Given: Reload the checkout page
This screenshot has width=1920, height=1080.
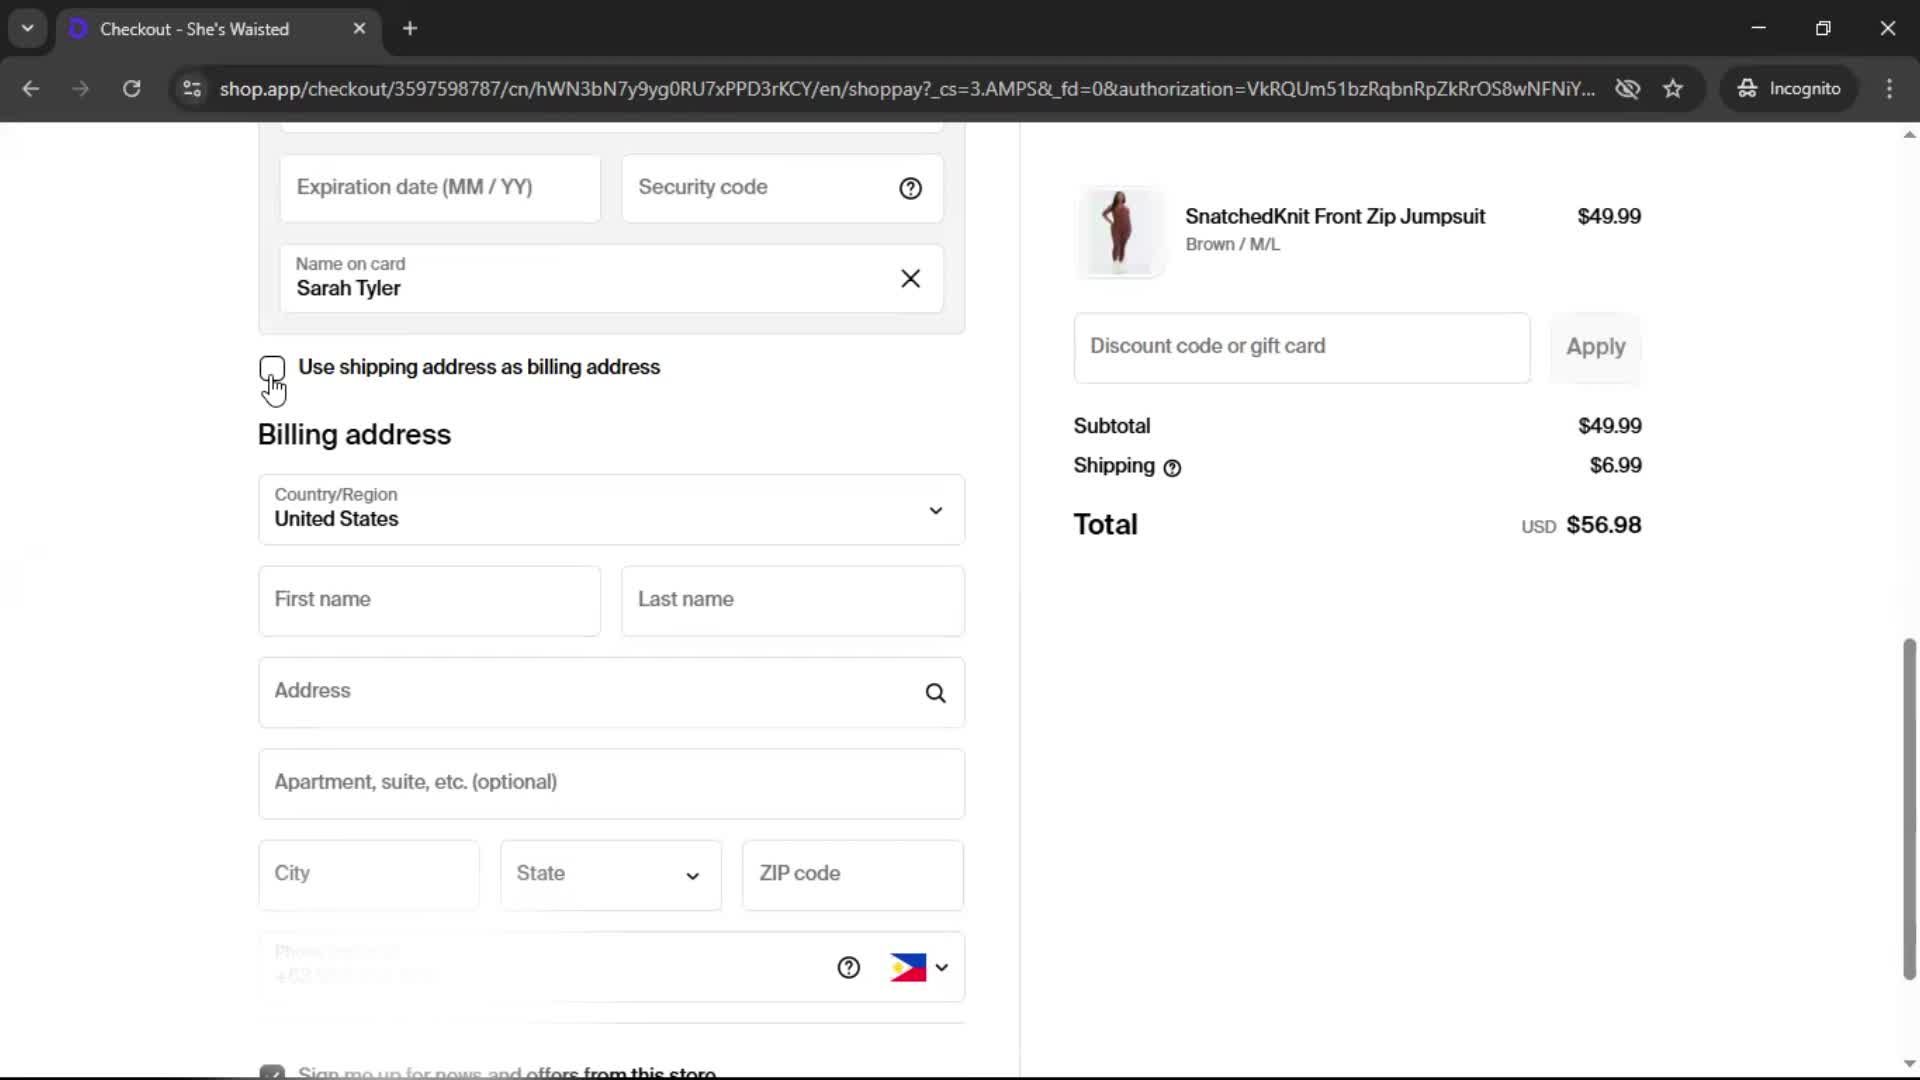Looking at the screenshot, I should tap(131, 89).
